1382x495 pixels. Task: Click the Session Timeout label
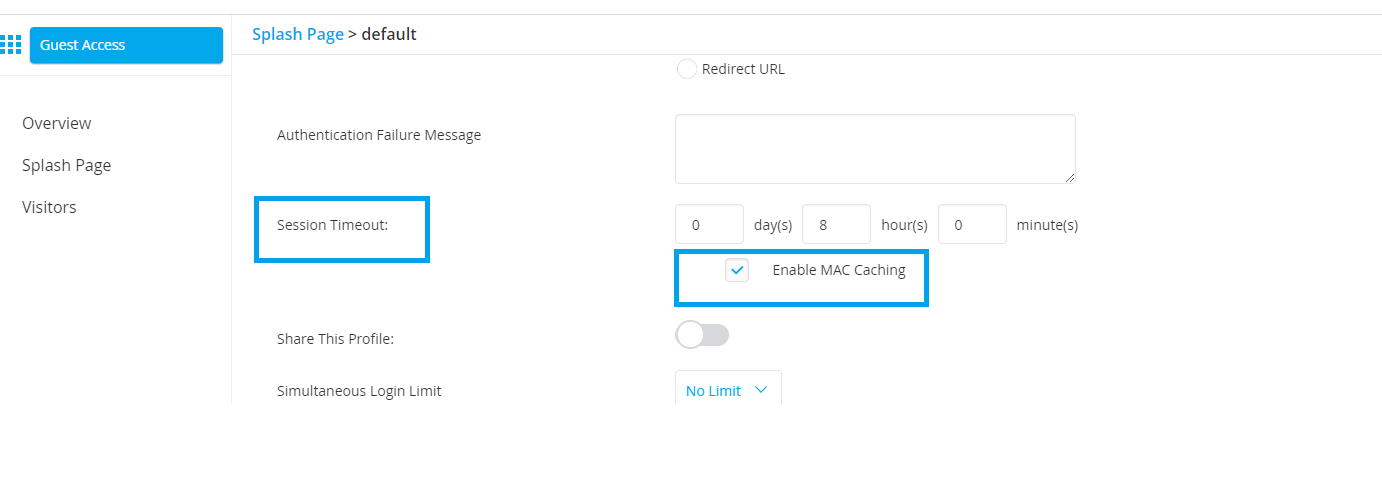tap(332, 225)
